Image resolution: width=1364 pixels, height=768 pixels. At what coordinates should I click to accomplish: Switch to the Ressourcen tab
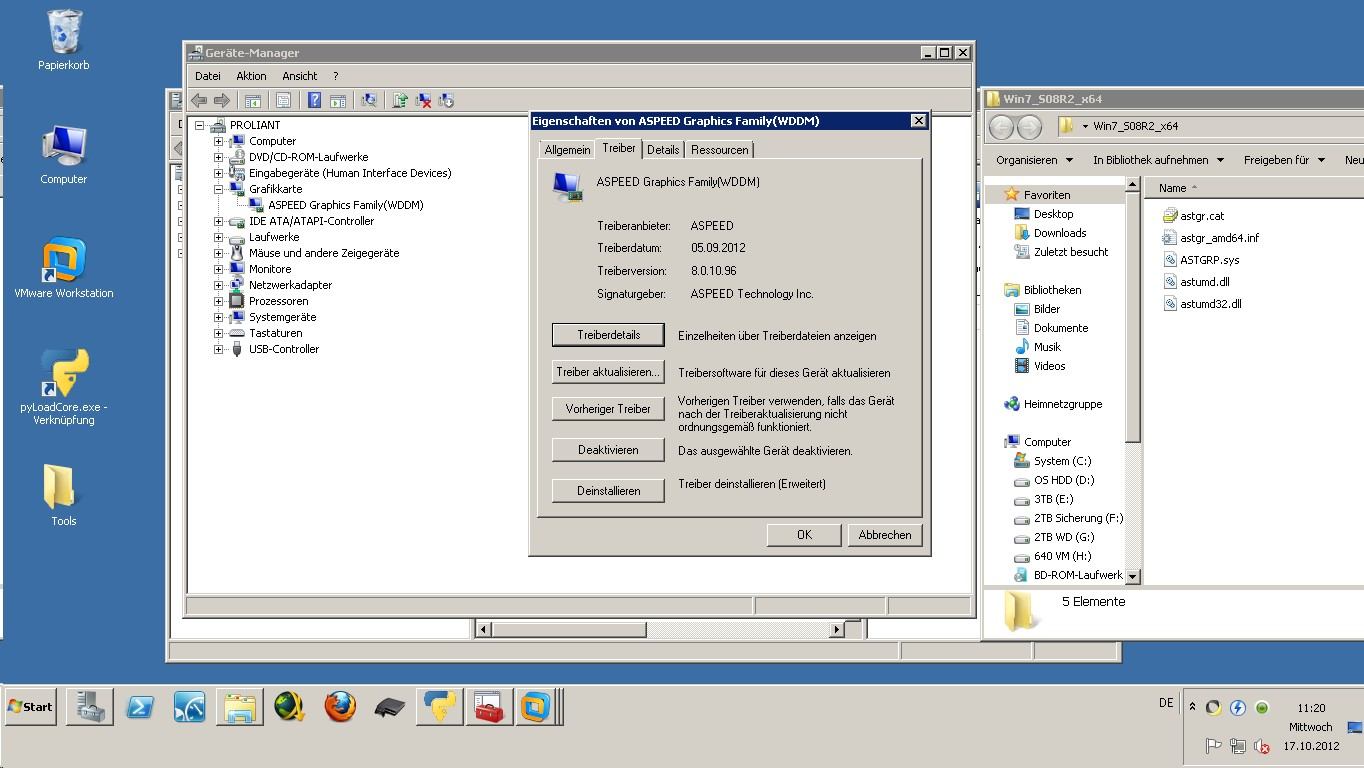coord(719,150)
